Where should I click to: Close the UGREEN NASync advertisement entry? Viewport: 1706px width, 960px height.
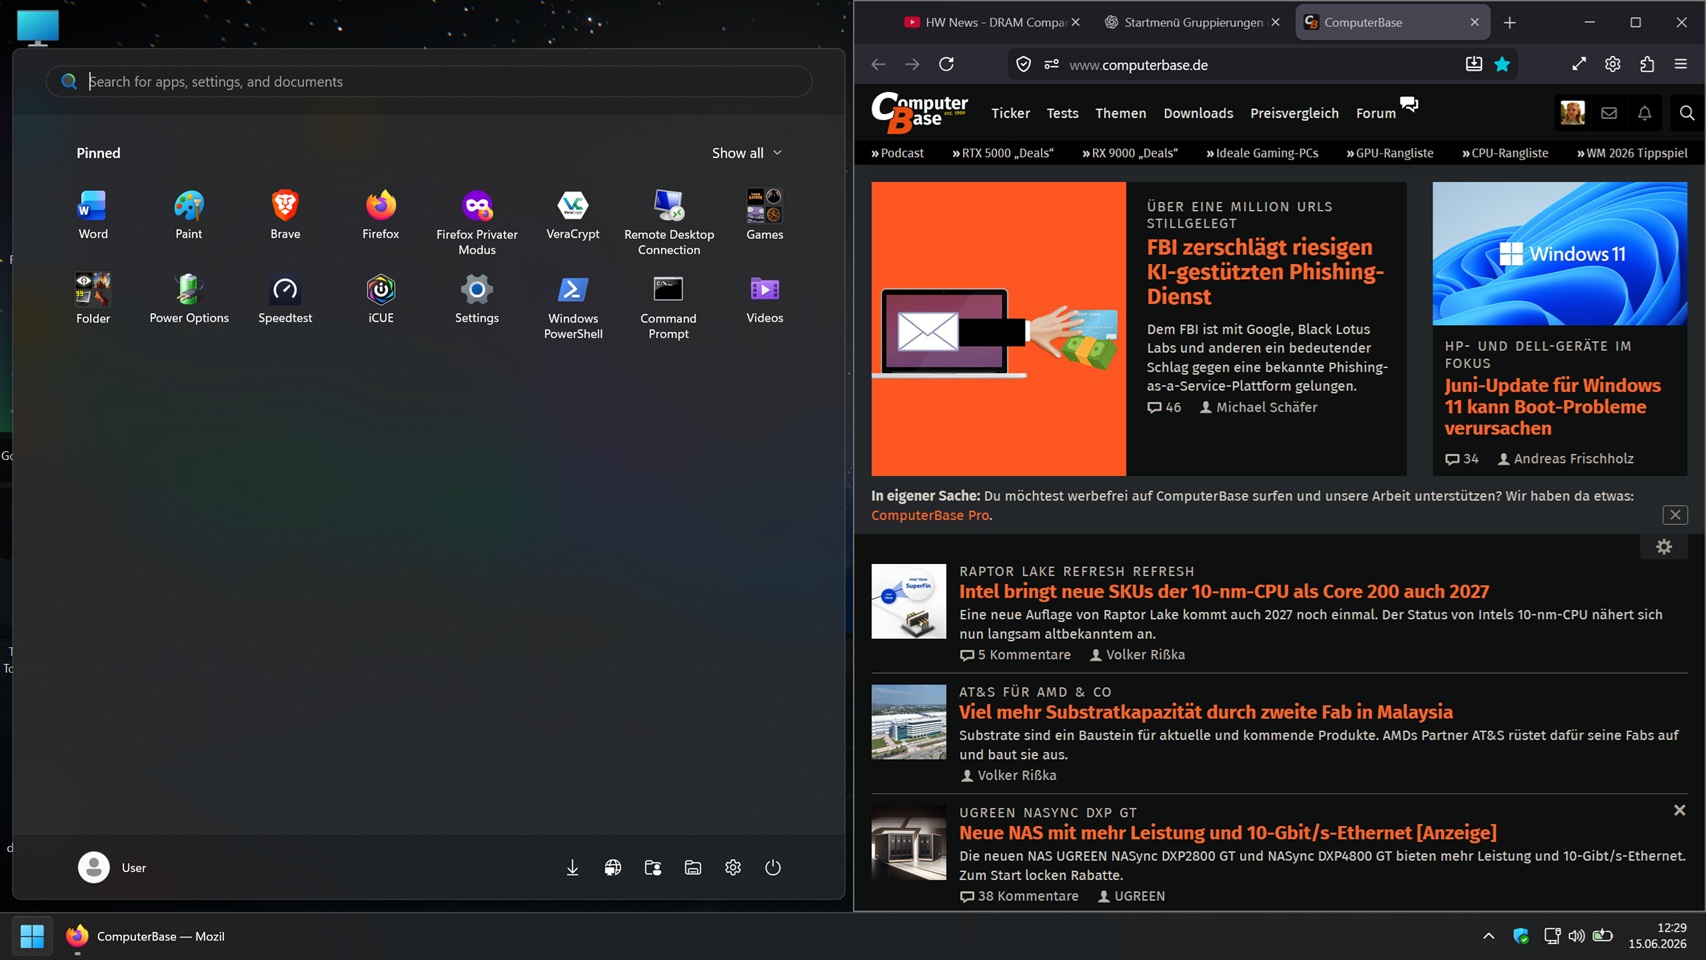(x=1680, y=811)
